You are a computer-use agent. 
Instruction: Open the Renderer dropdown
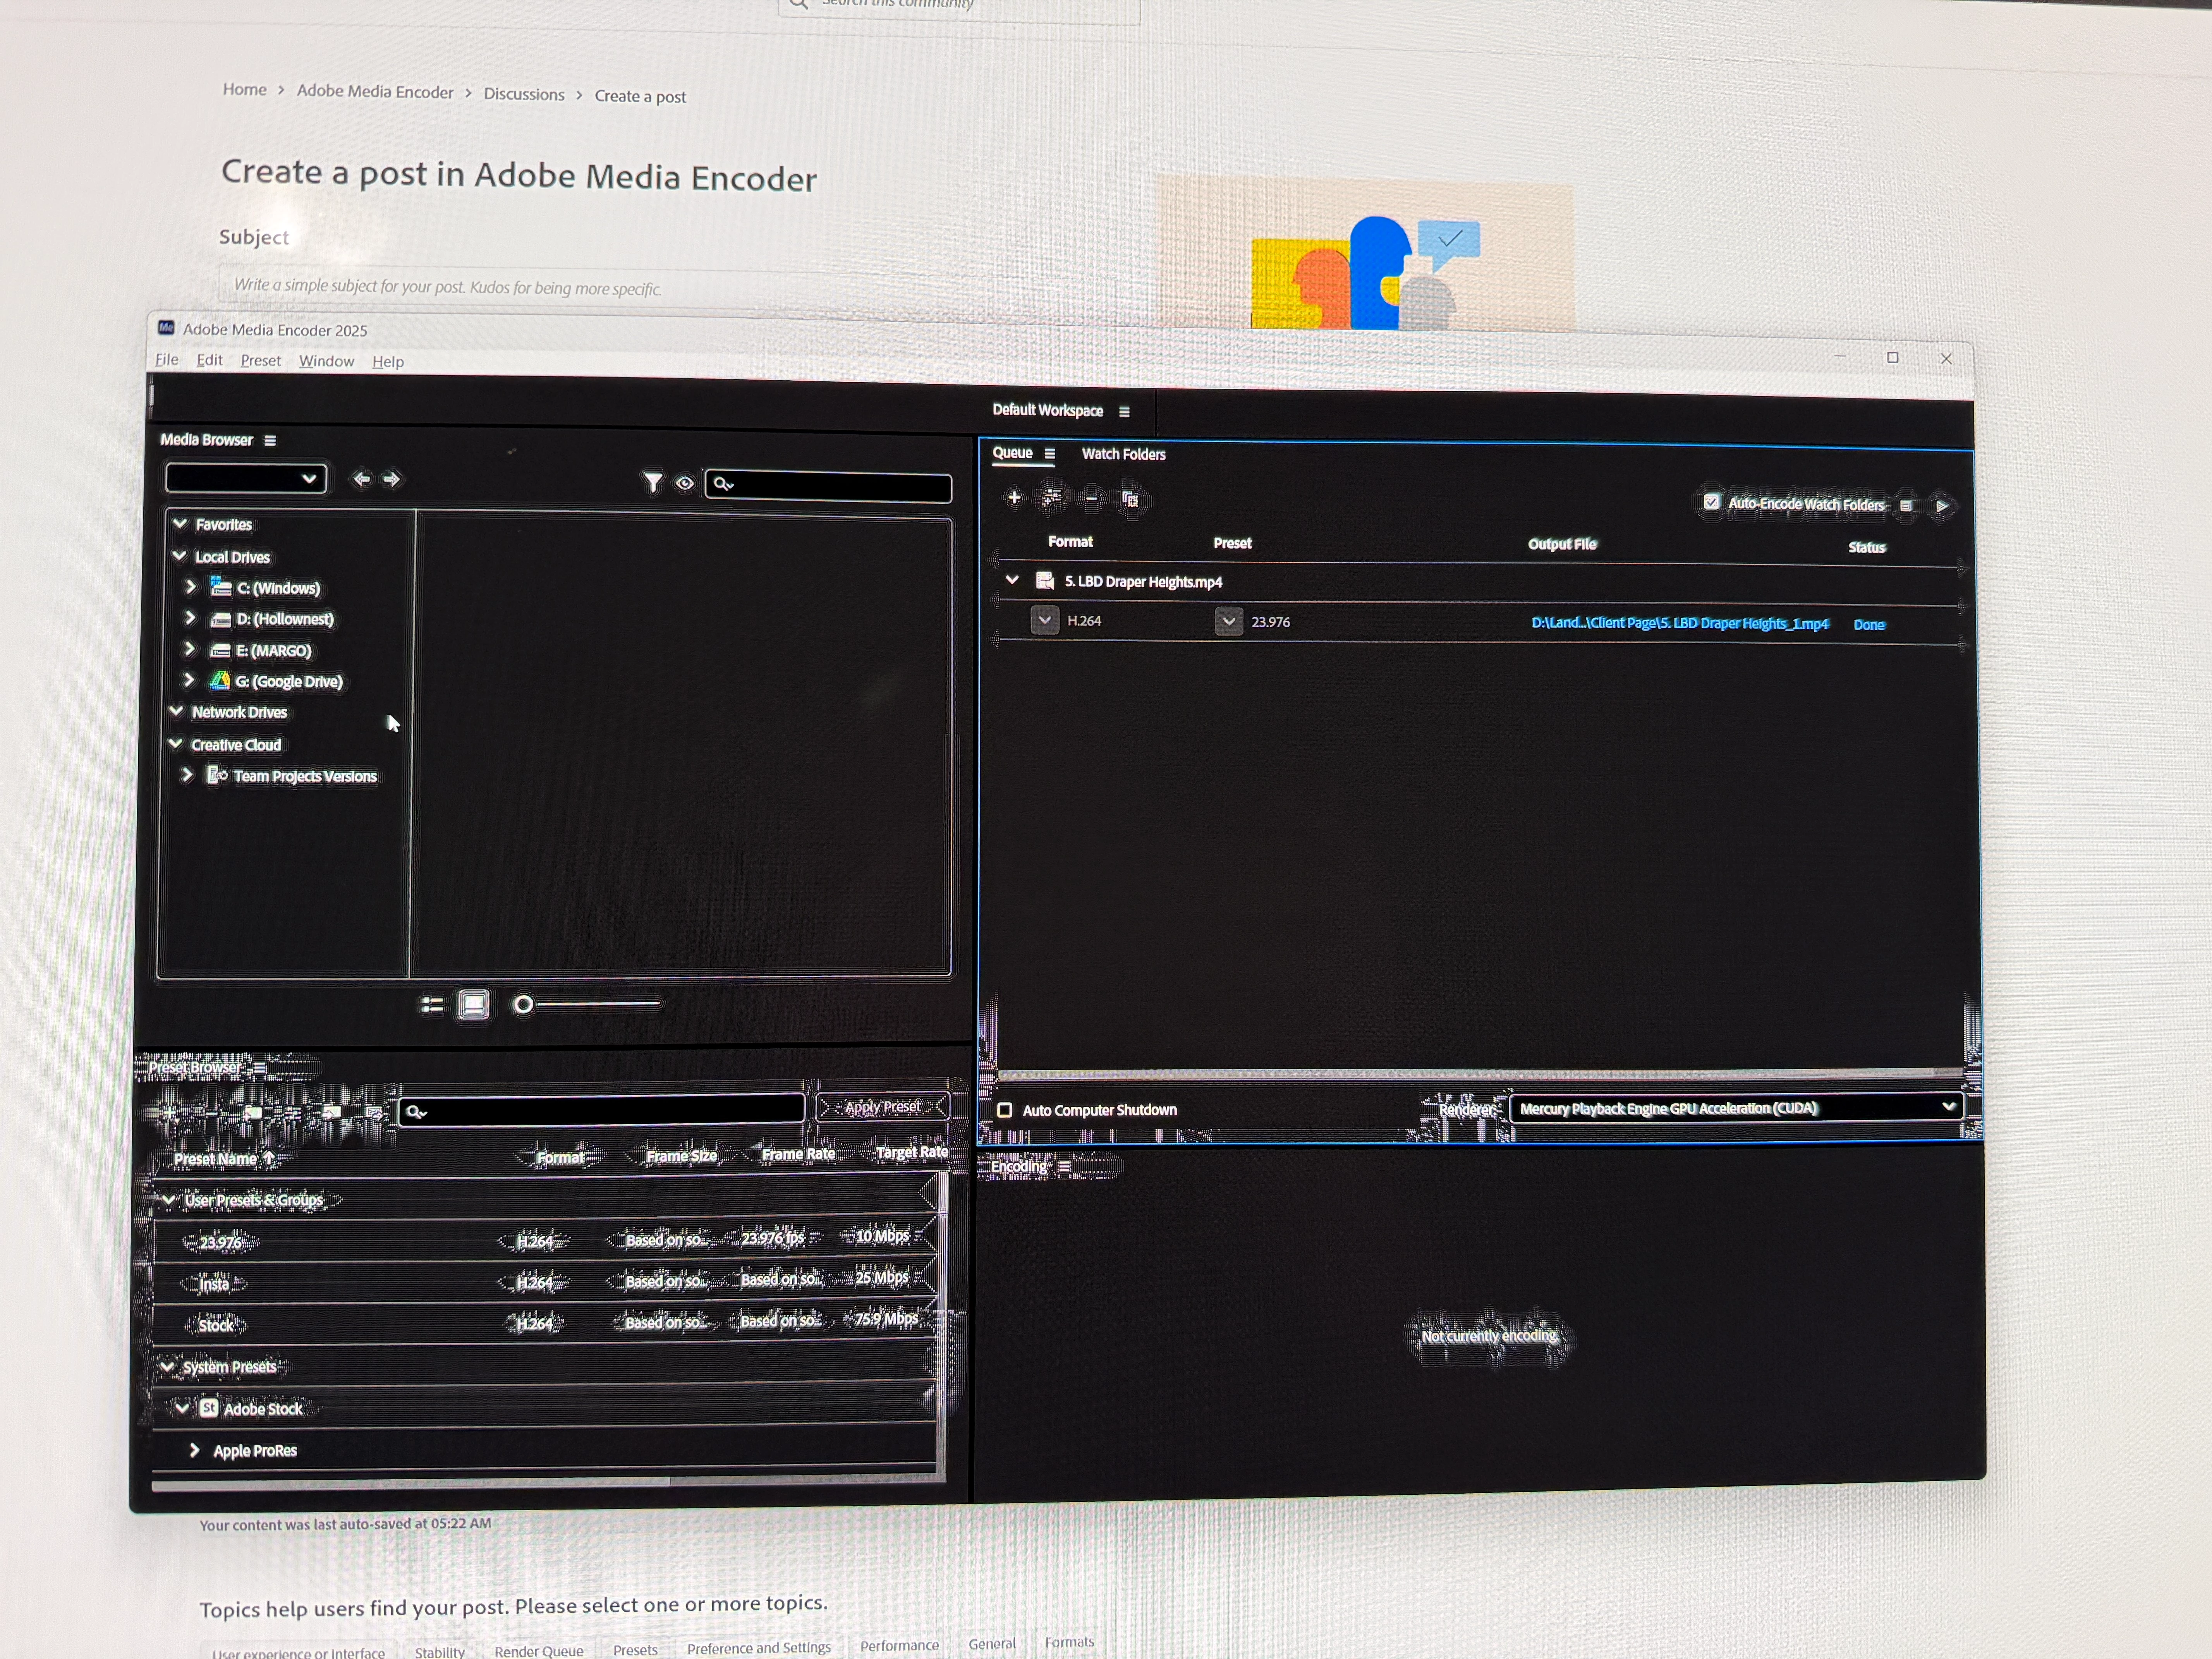(1736, 1107)
